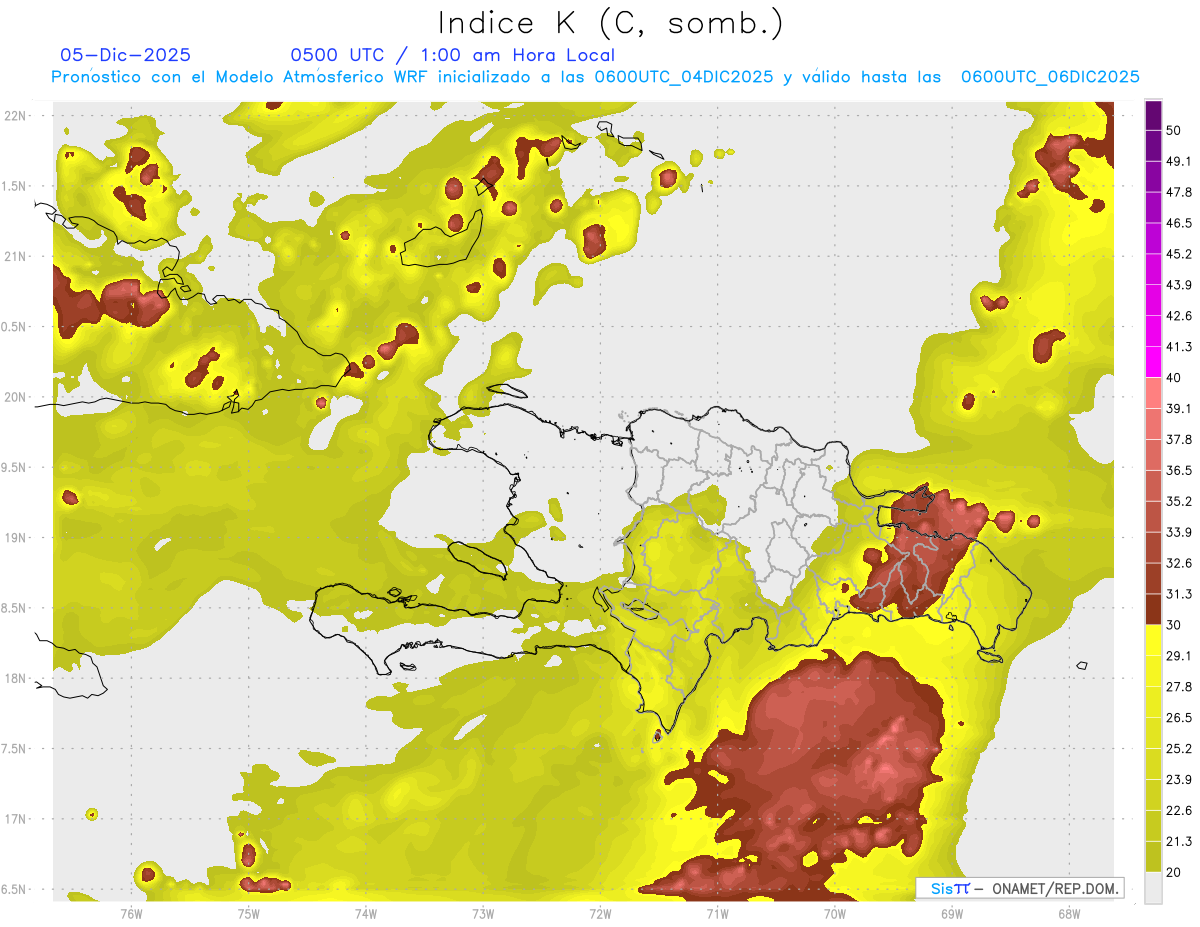Click the longitude axis label '73W'
1200x927 pixels.
tap(483, 913)
